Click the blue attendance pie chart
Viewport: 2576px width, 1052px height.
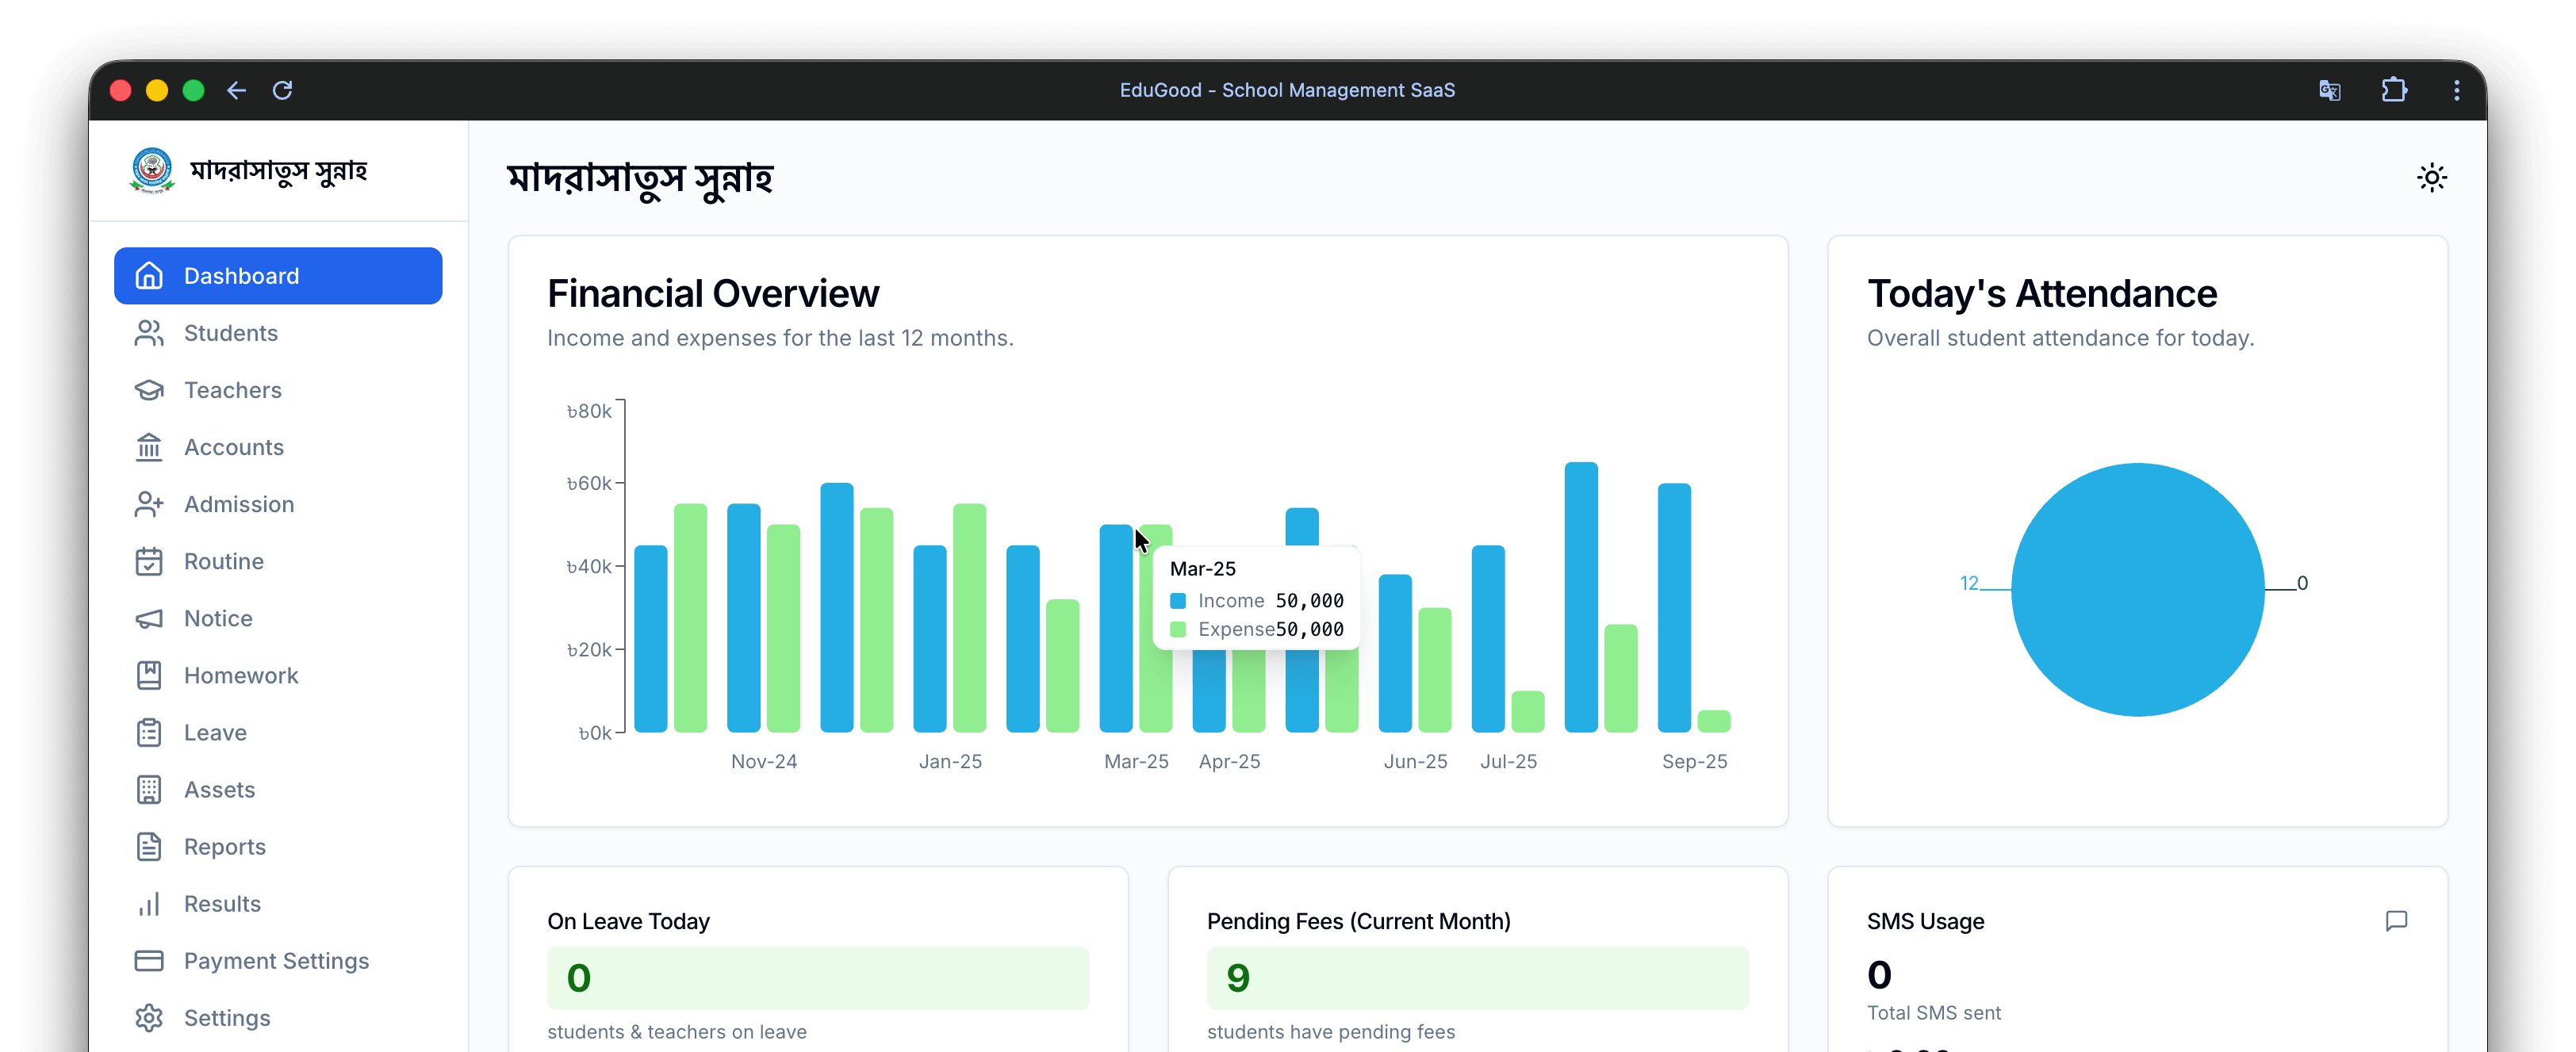(x=2137, y=589)
